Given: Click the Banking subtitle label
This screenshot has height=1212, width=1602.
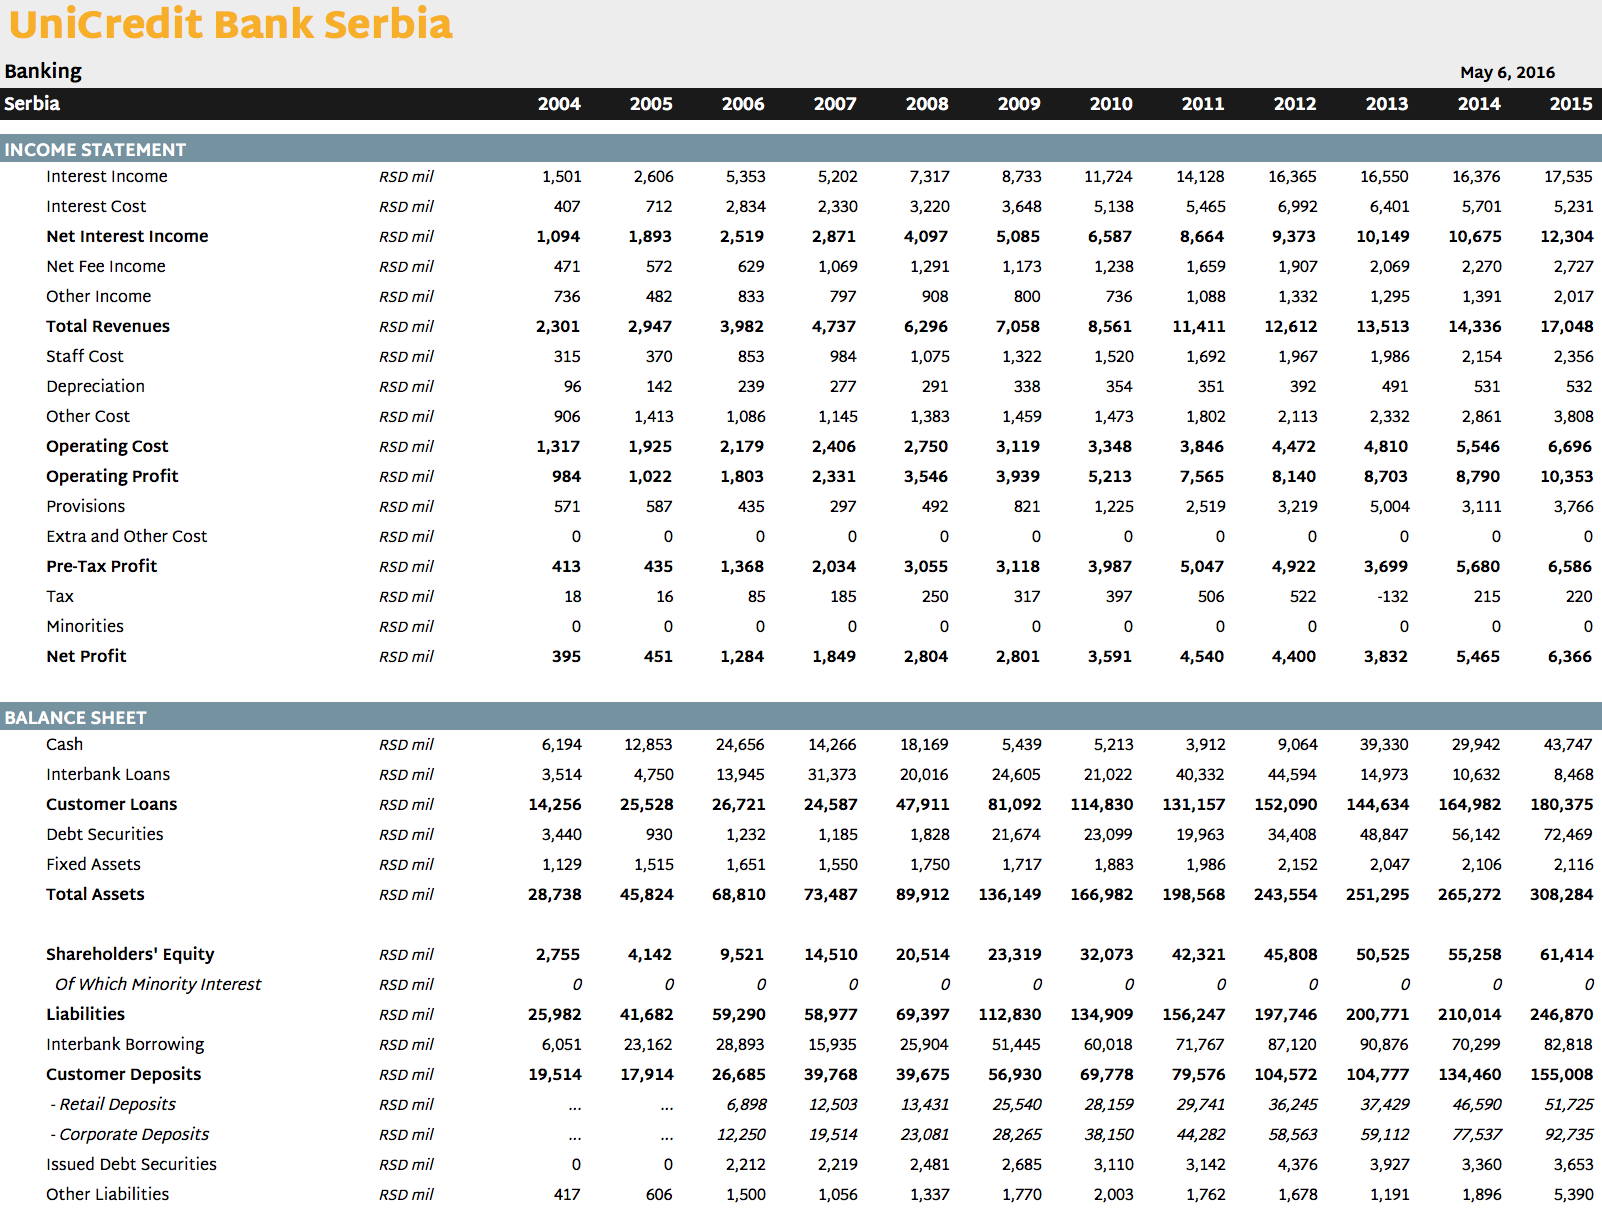Looking at the screenshot, I should [x=43, y=71].
